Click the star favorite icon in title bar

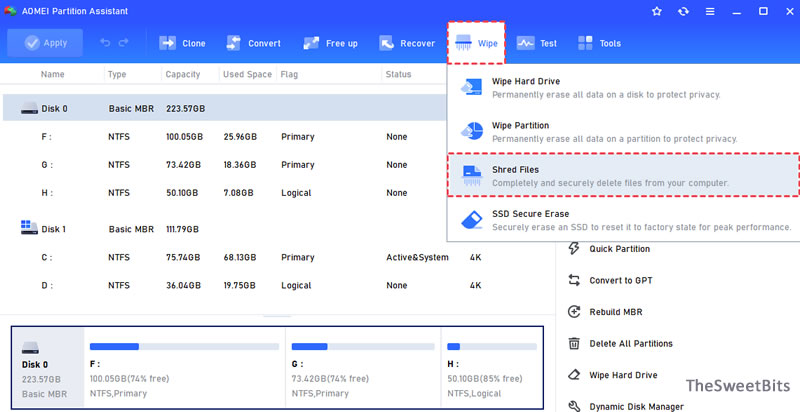657,11
